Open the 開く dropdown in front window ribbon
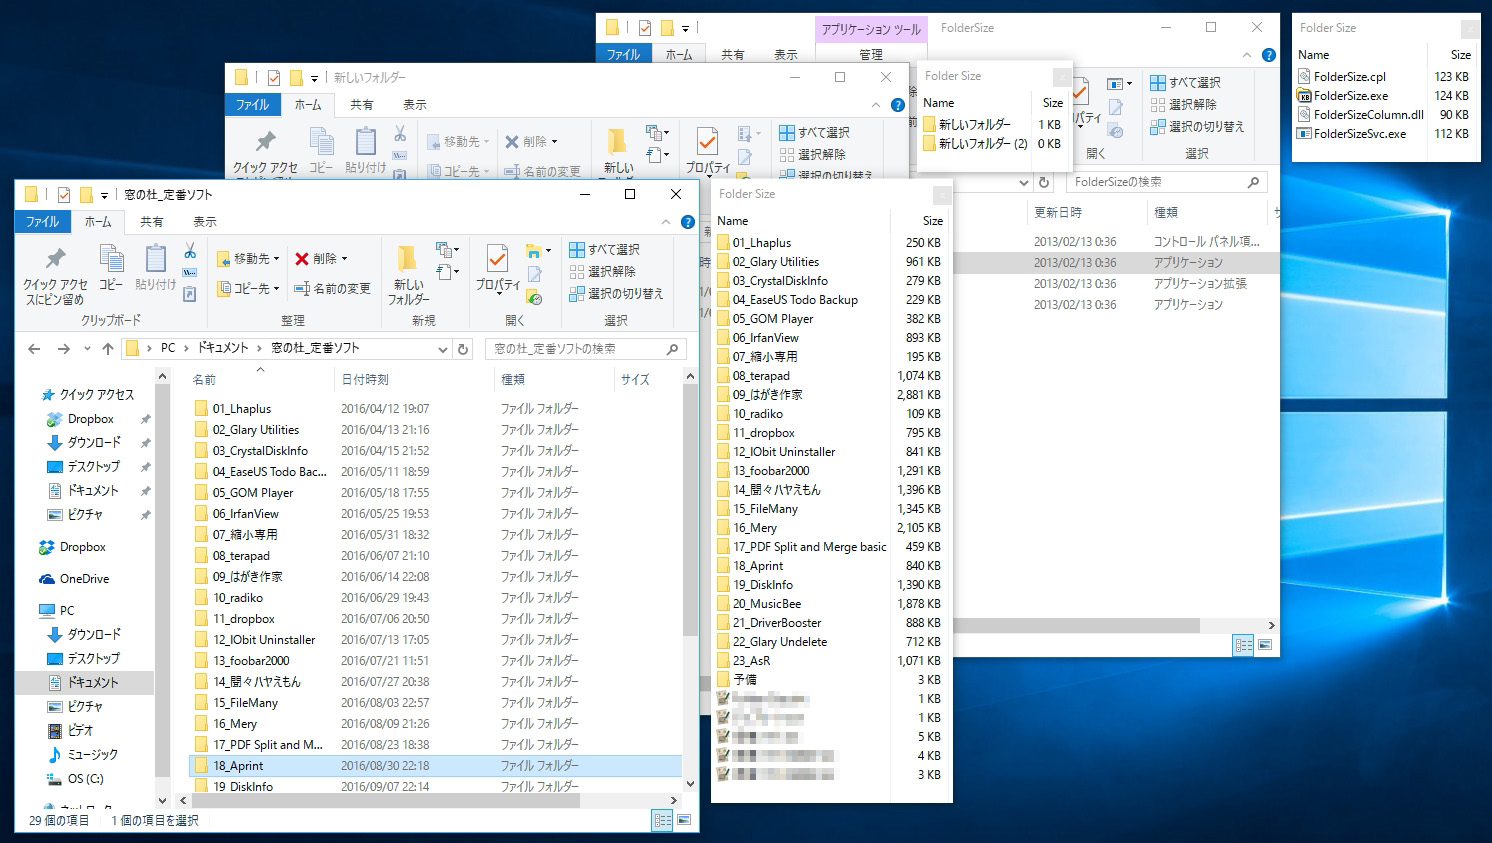This screenshot has width=1492, height=843. (x=539, y=250)
